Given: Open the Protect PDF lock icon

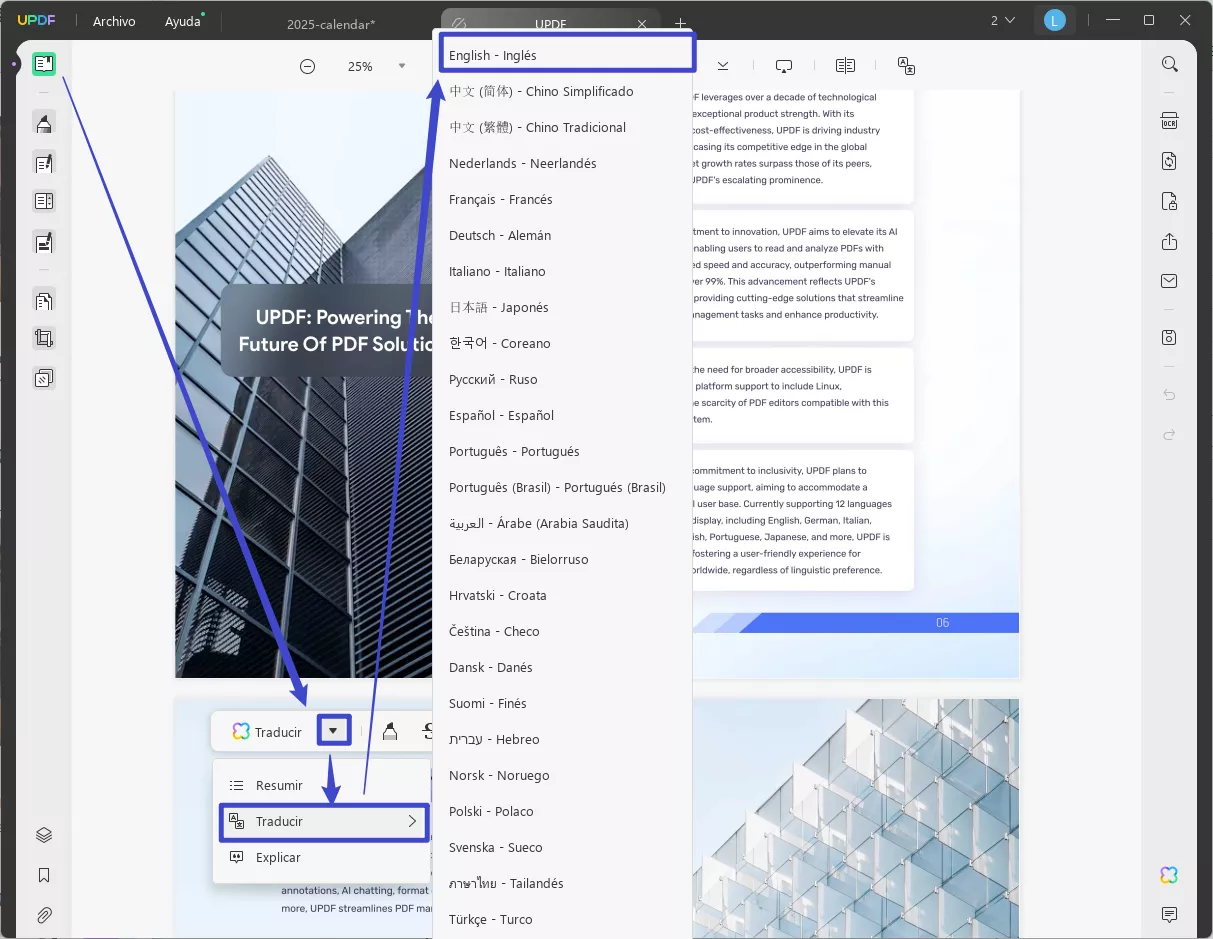Looking at the screenshot, I should (x=1169, y=202).
